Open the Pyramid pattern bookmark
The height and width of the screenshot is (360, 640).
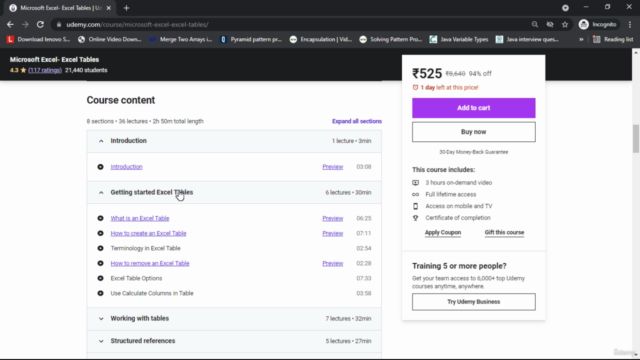251,40
